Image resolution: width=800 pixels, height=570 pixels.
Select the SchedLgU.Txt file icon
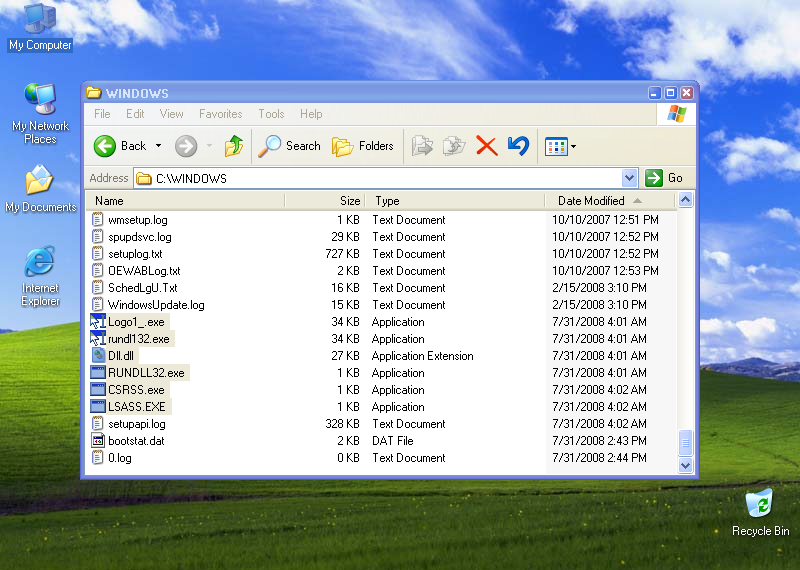pos(97,288)
